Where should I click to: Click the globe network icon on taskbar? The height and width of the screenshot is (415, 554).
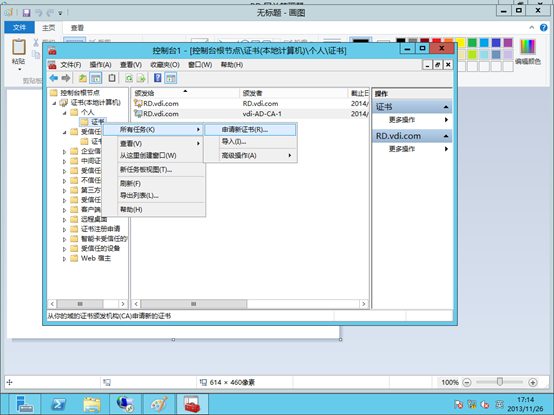point(125,404)
